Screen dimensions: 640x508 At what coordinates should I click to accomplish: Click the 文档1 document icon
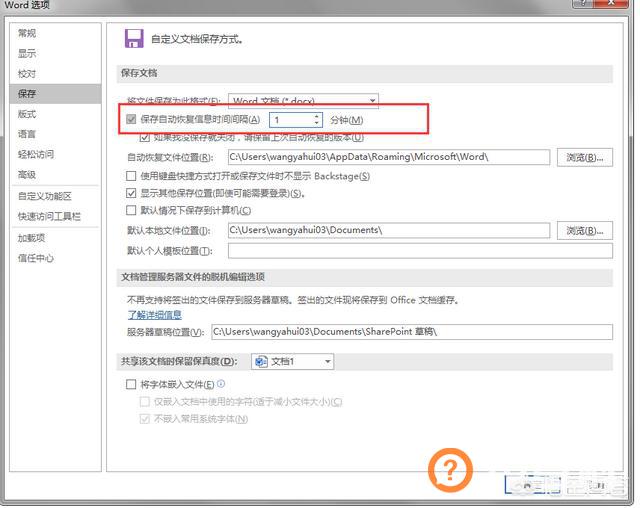coord(261,362)
